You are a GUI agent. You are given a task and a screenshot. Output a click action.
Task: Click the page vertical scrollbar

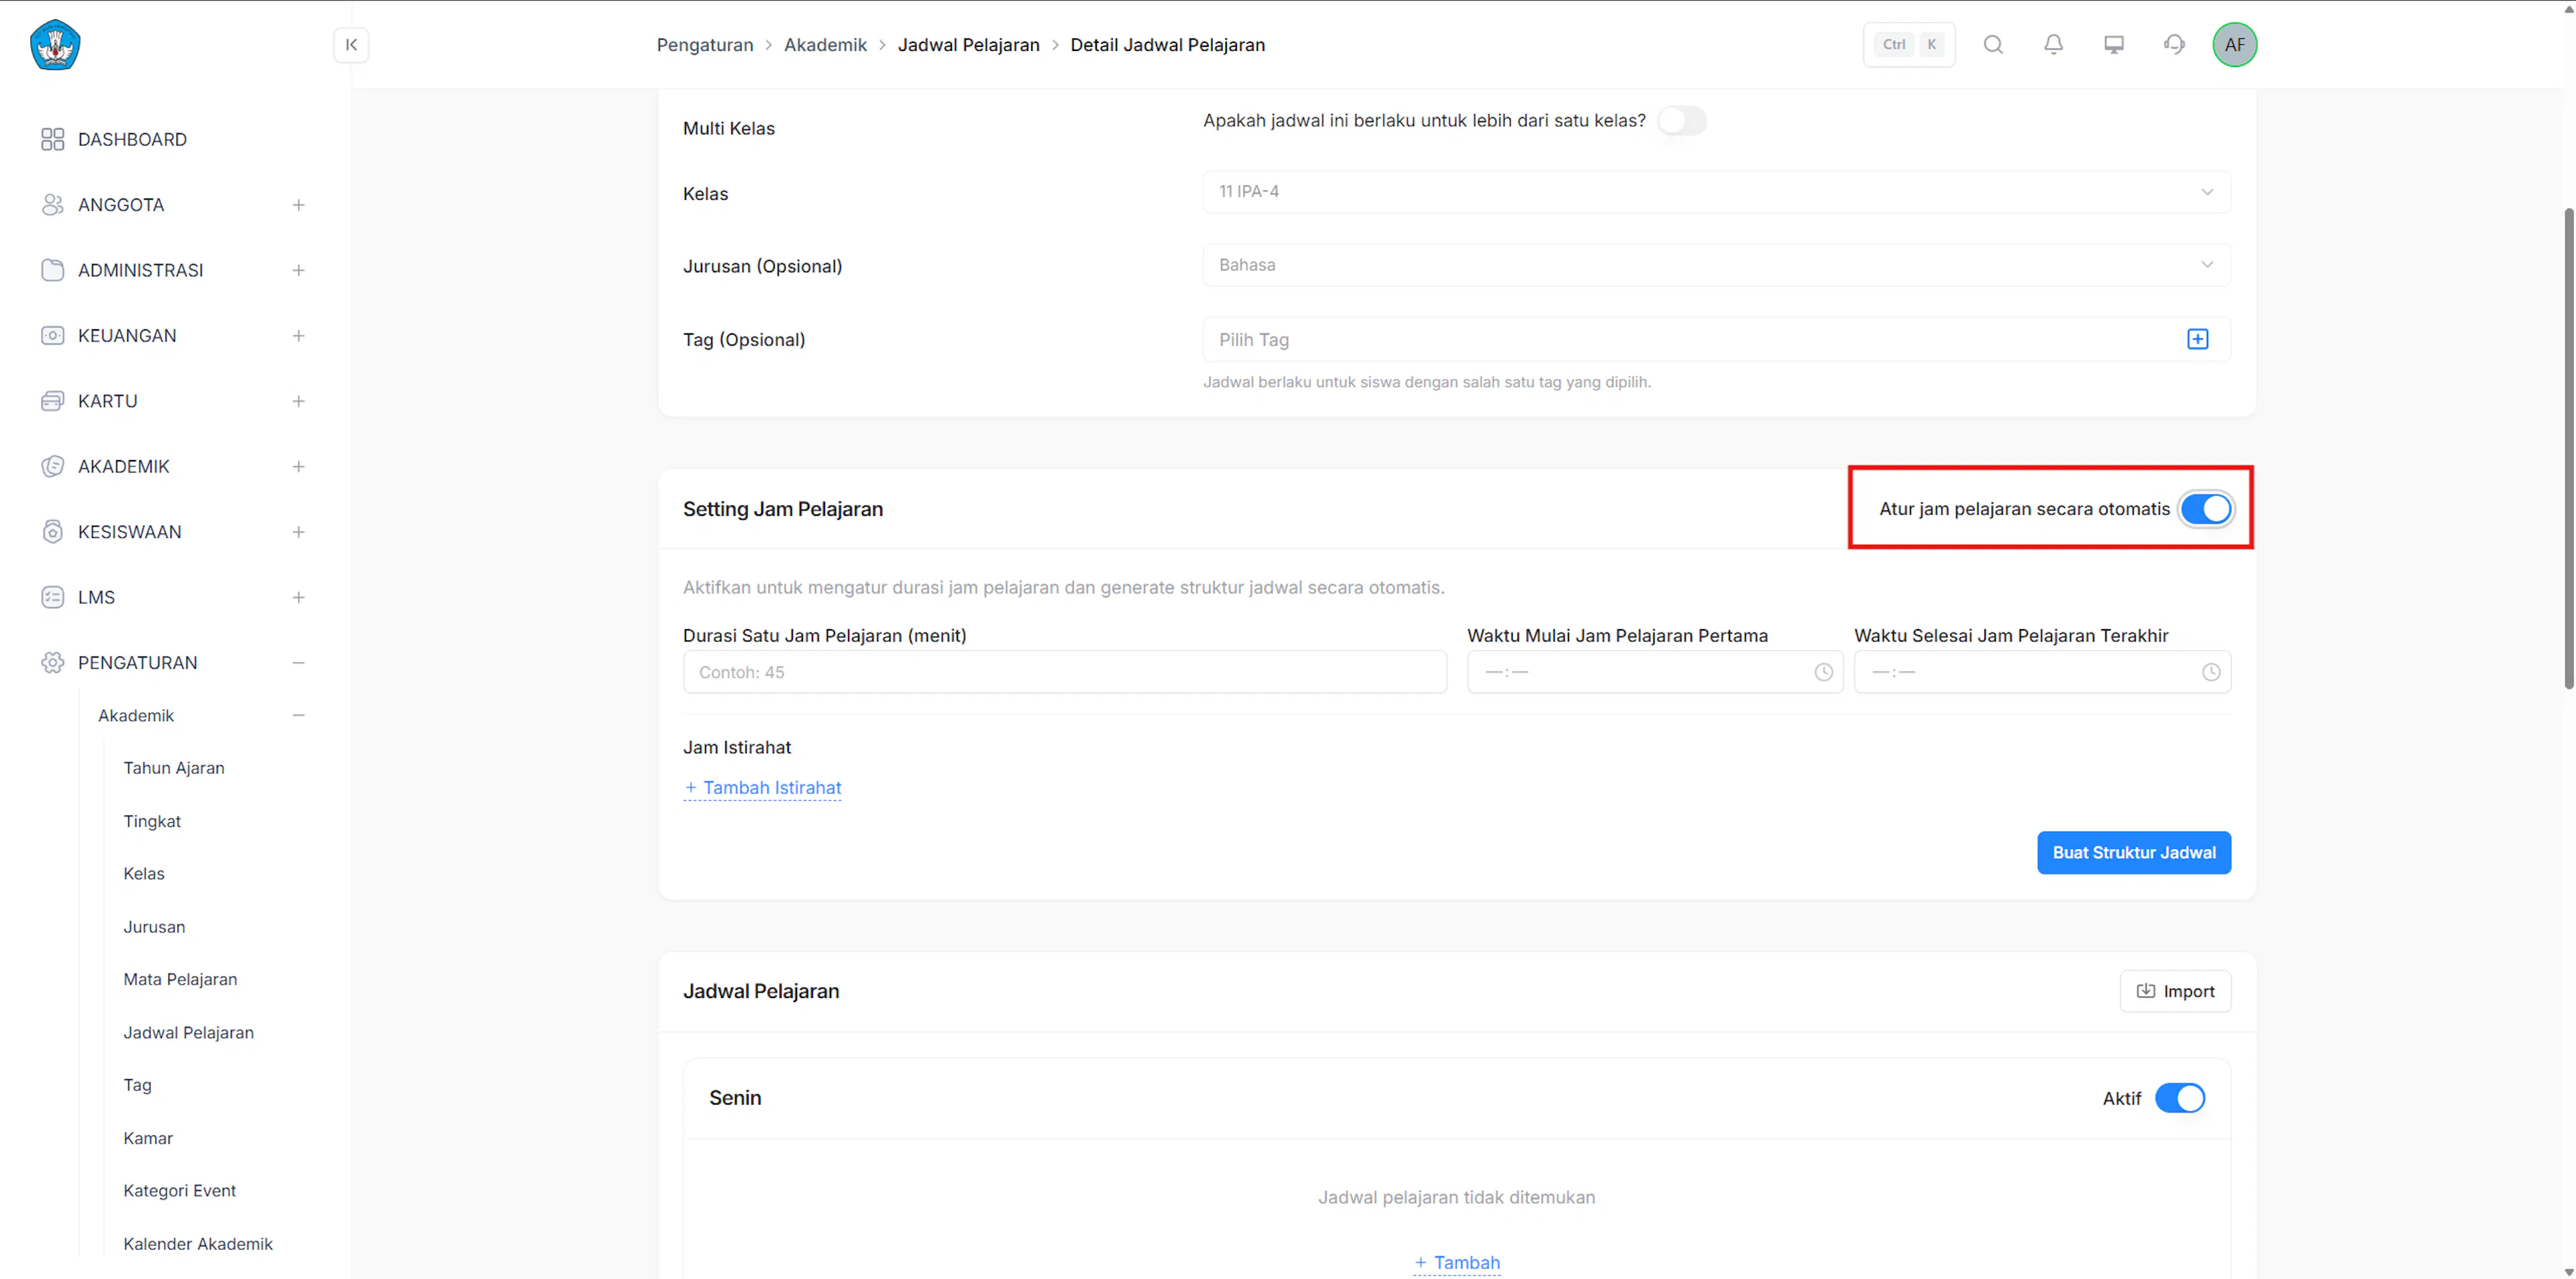2568,448
